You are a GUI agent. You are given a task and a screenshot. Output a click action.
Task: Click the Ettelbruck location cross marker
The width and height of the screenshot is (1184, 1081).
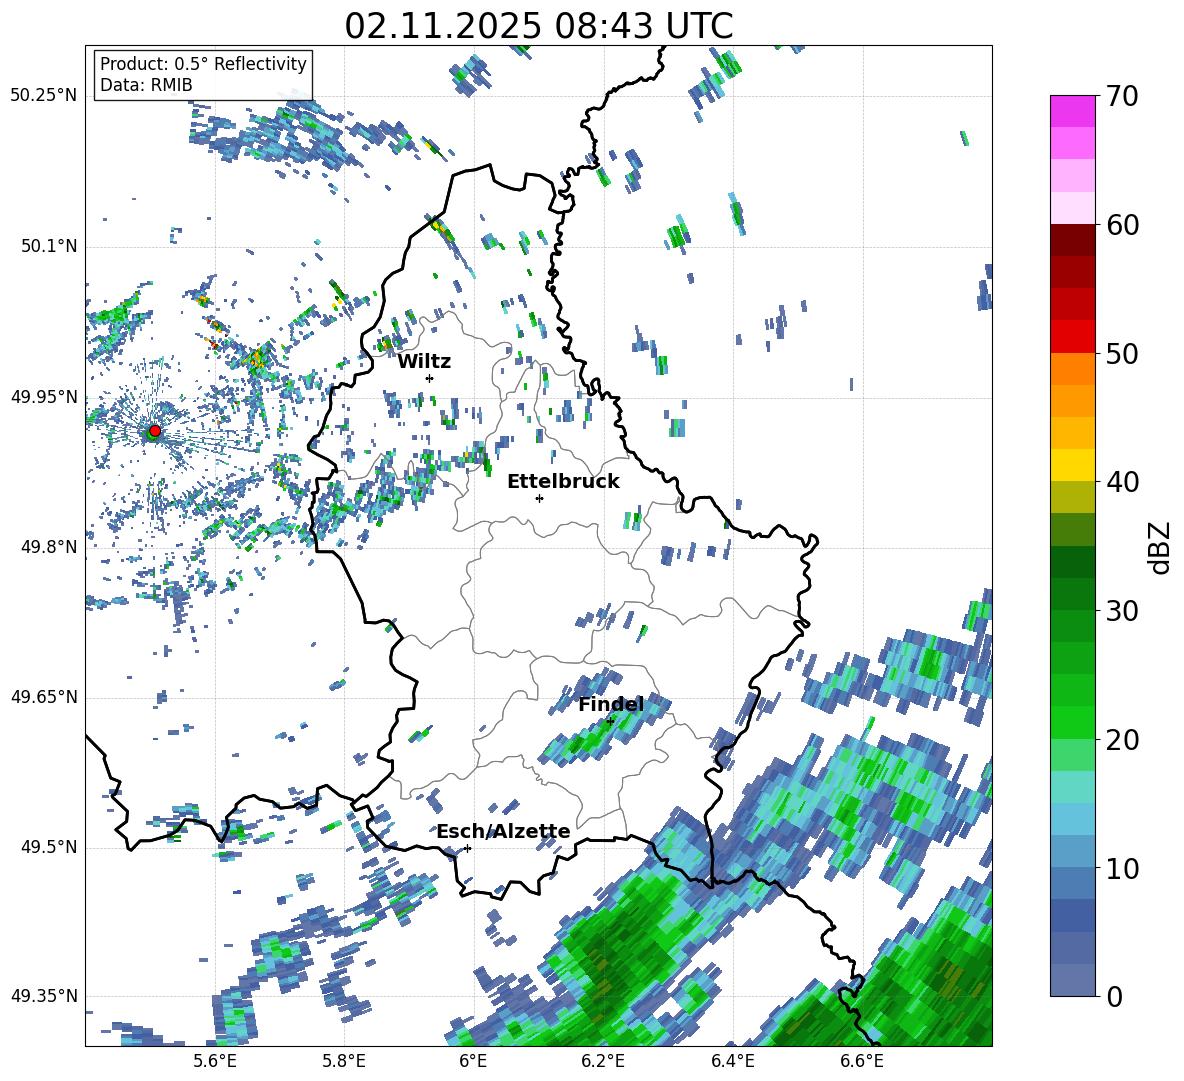point(539,498)
